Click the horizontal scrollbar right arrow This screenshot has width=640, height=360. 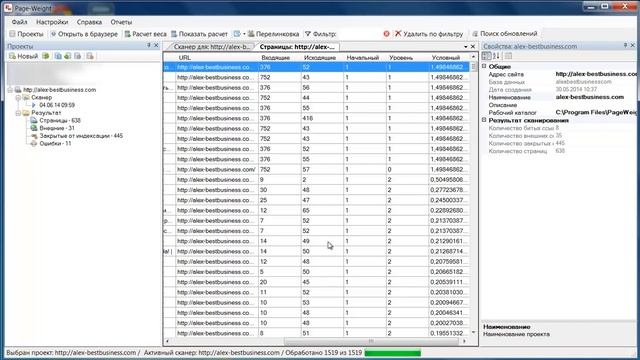click(x=464, y=341)
